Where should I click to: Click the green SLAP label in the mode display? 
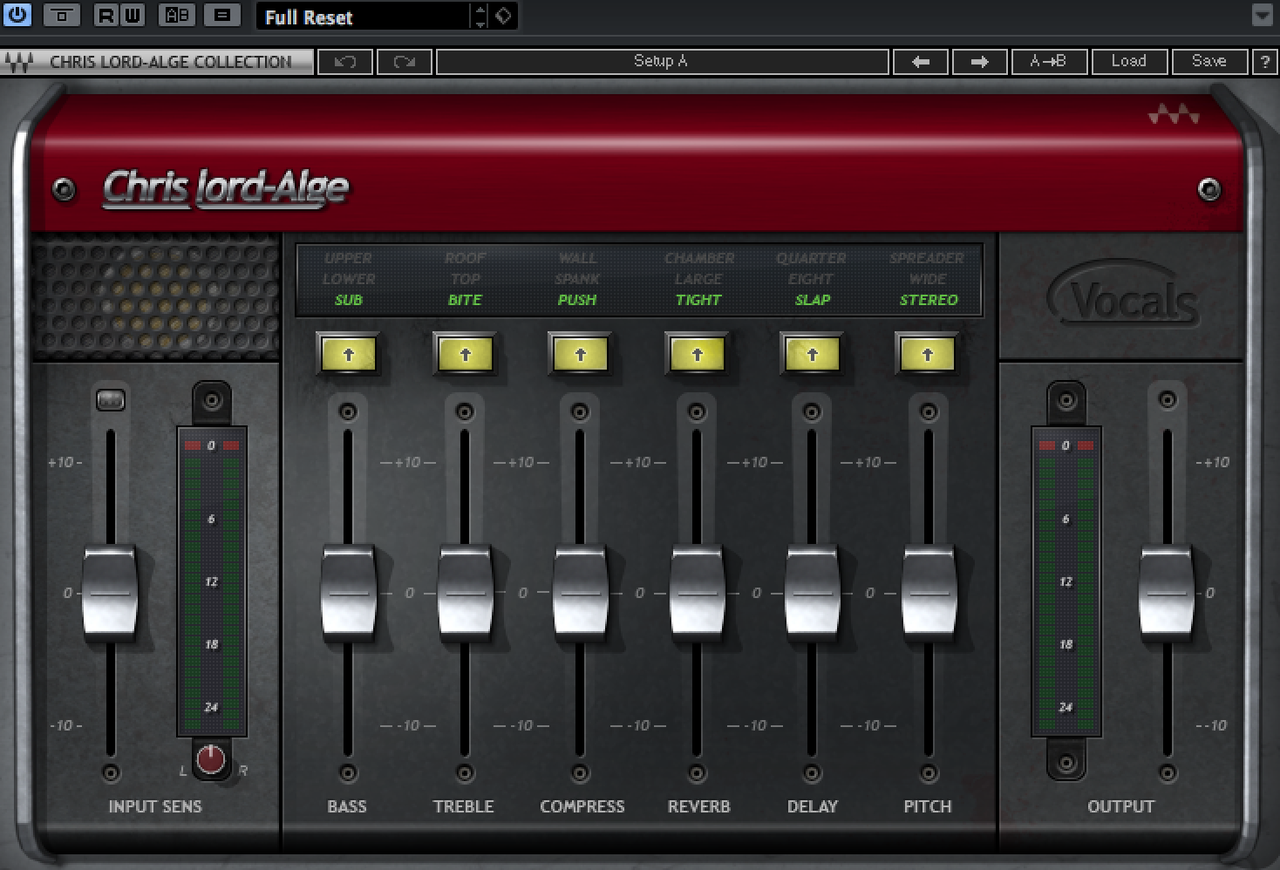click(813, 300)
